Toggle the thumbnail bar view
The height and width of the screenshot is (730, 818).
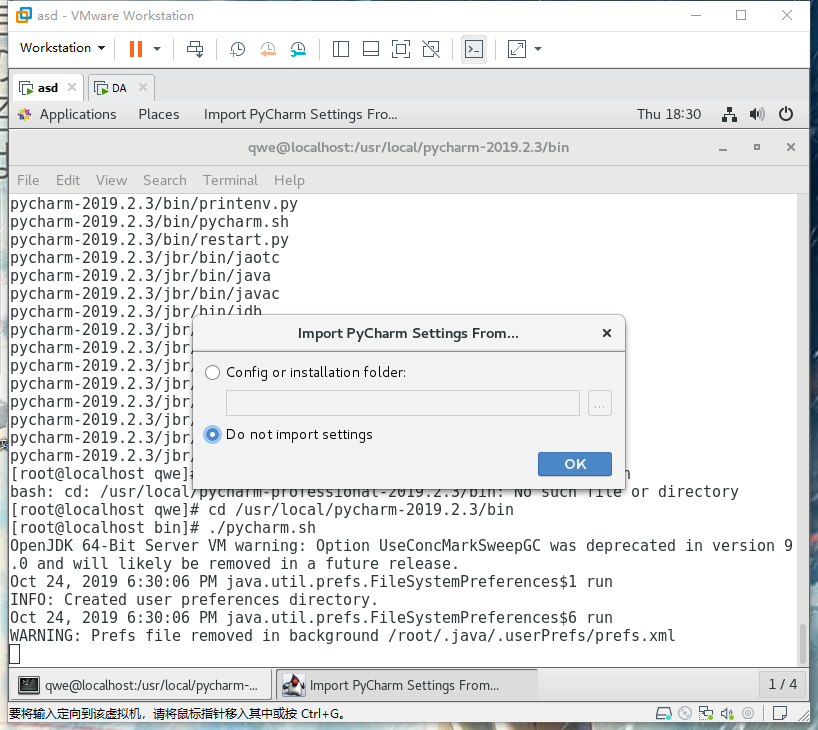(x=371, y=49)
